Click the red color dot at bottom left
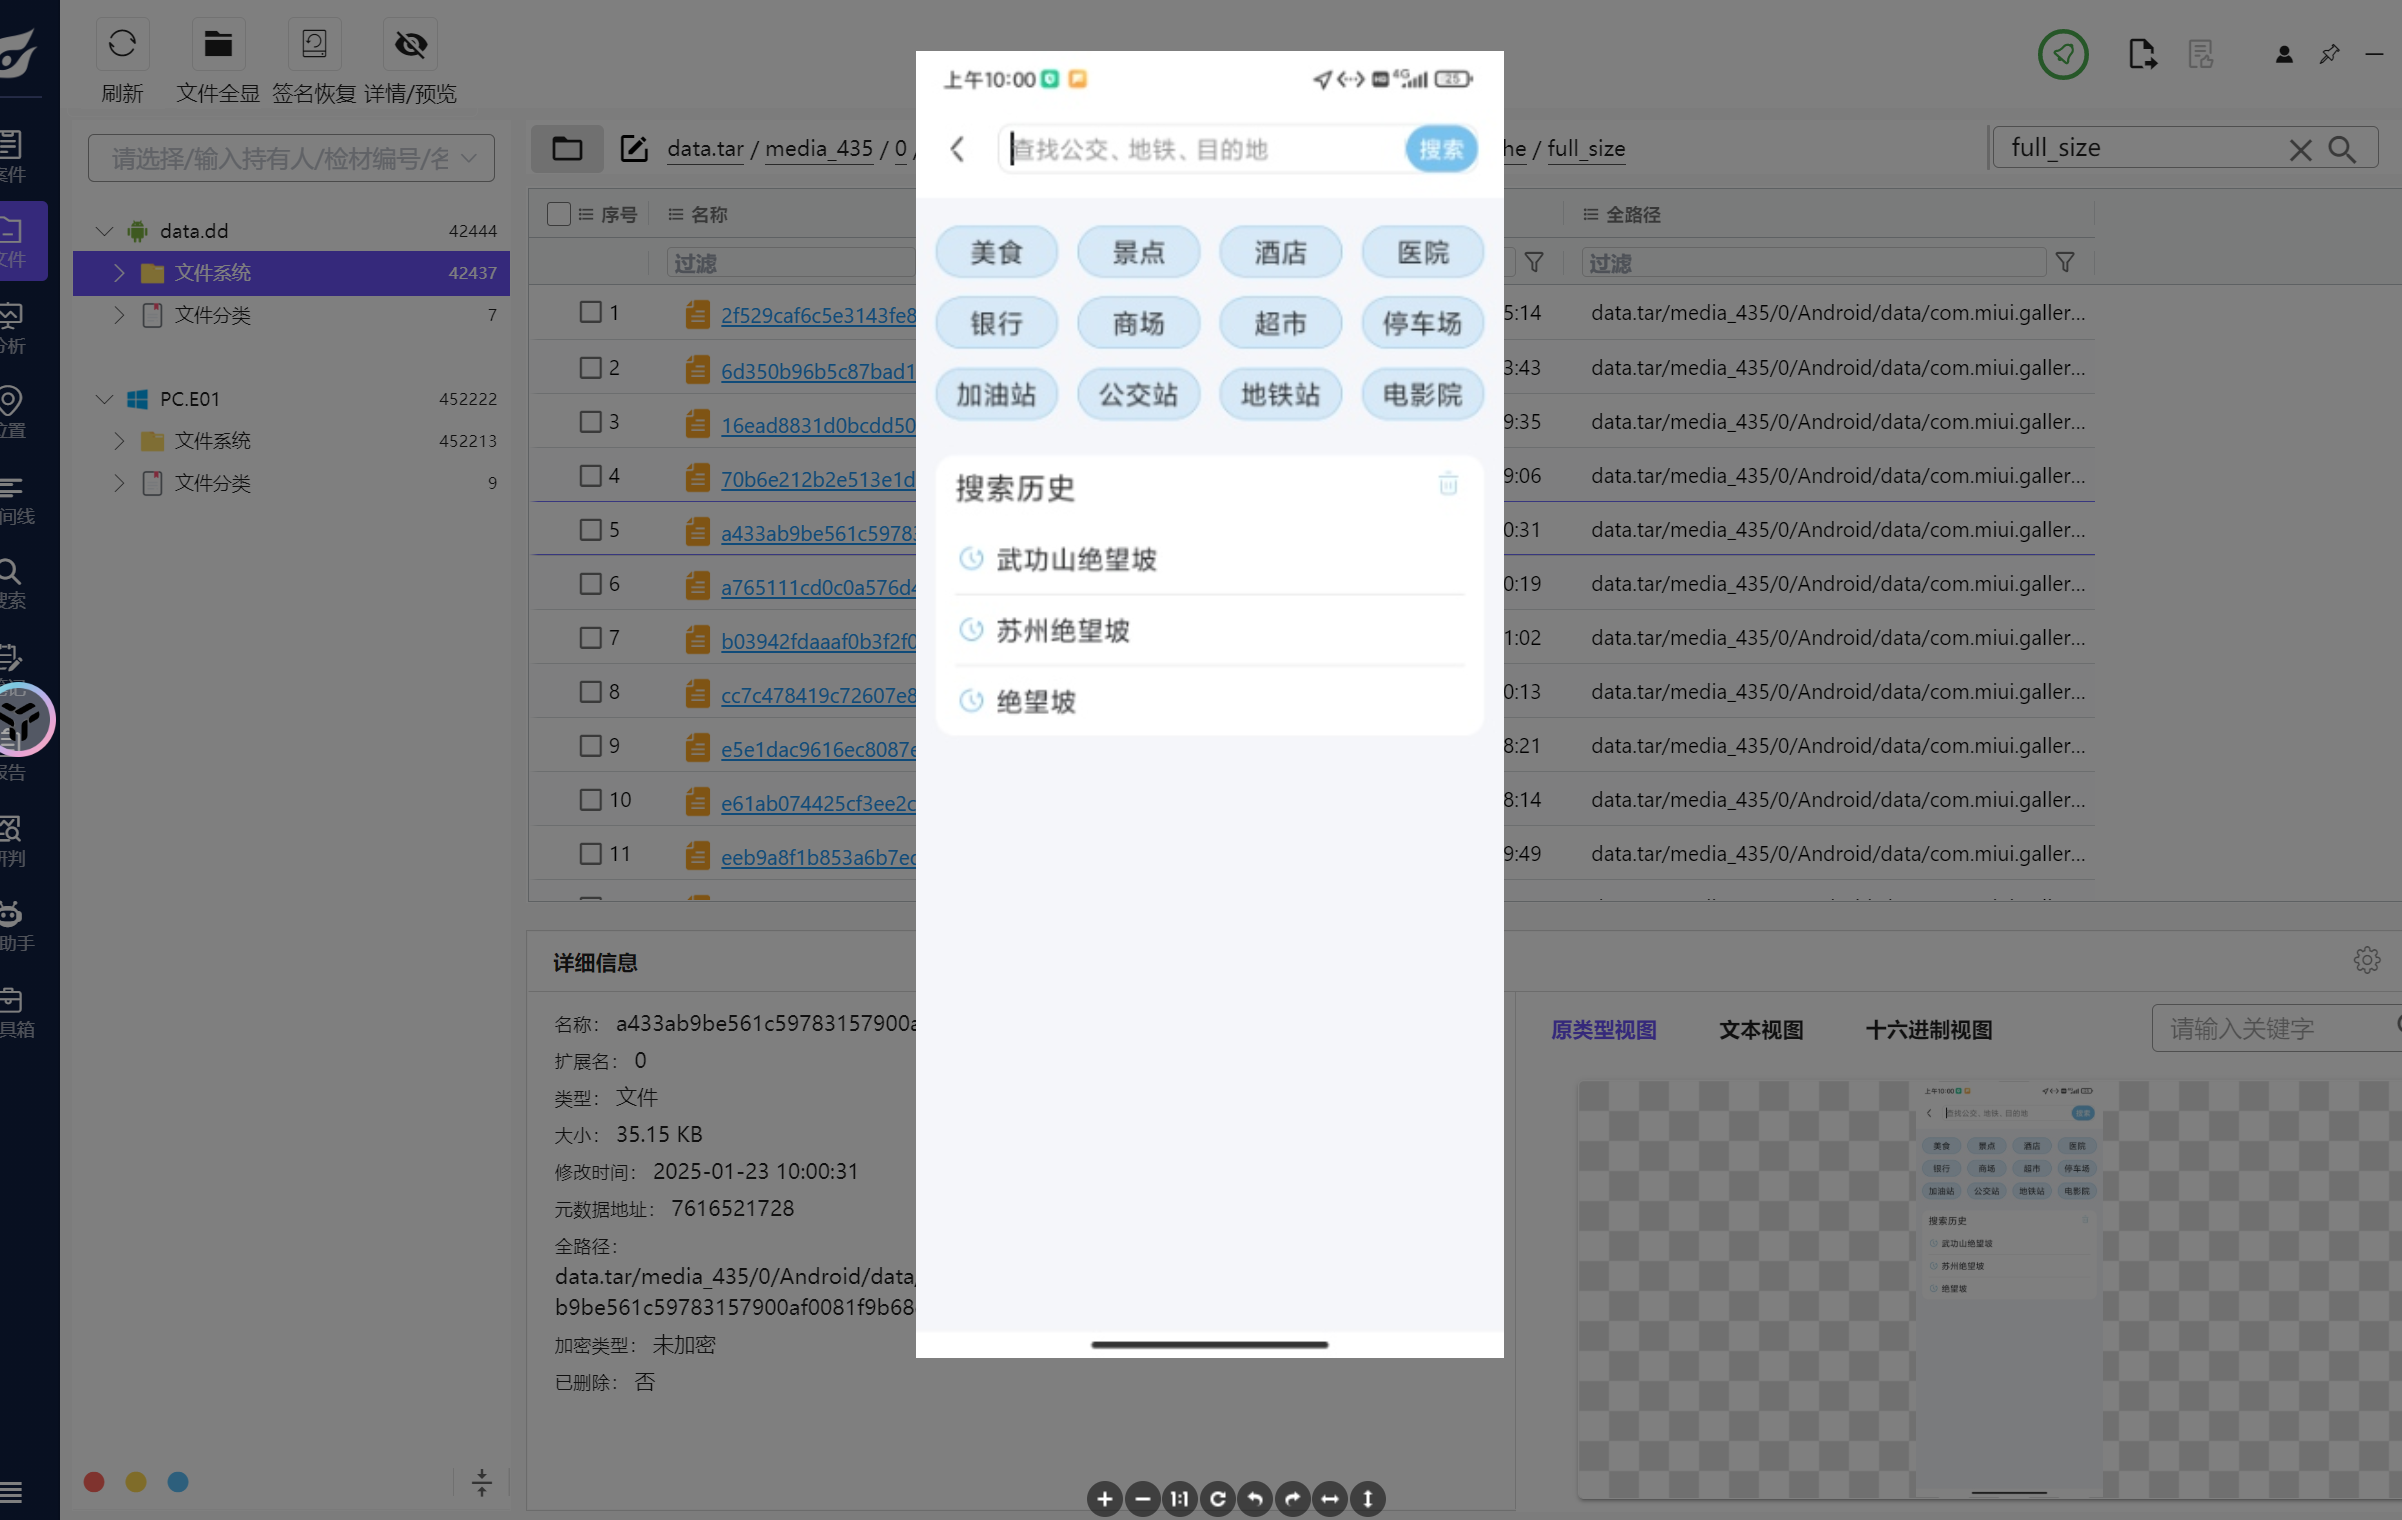2402x1520 pixels. 94,1482
